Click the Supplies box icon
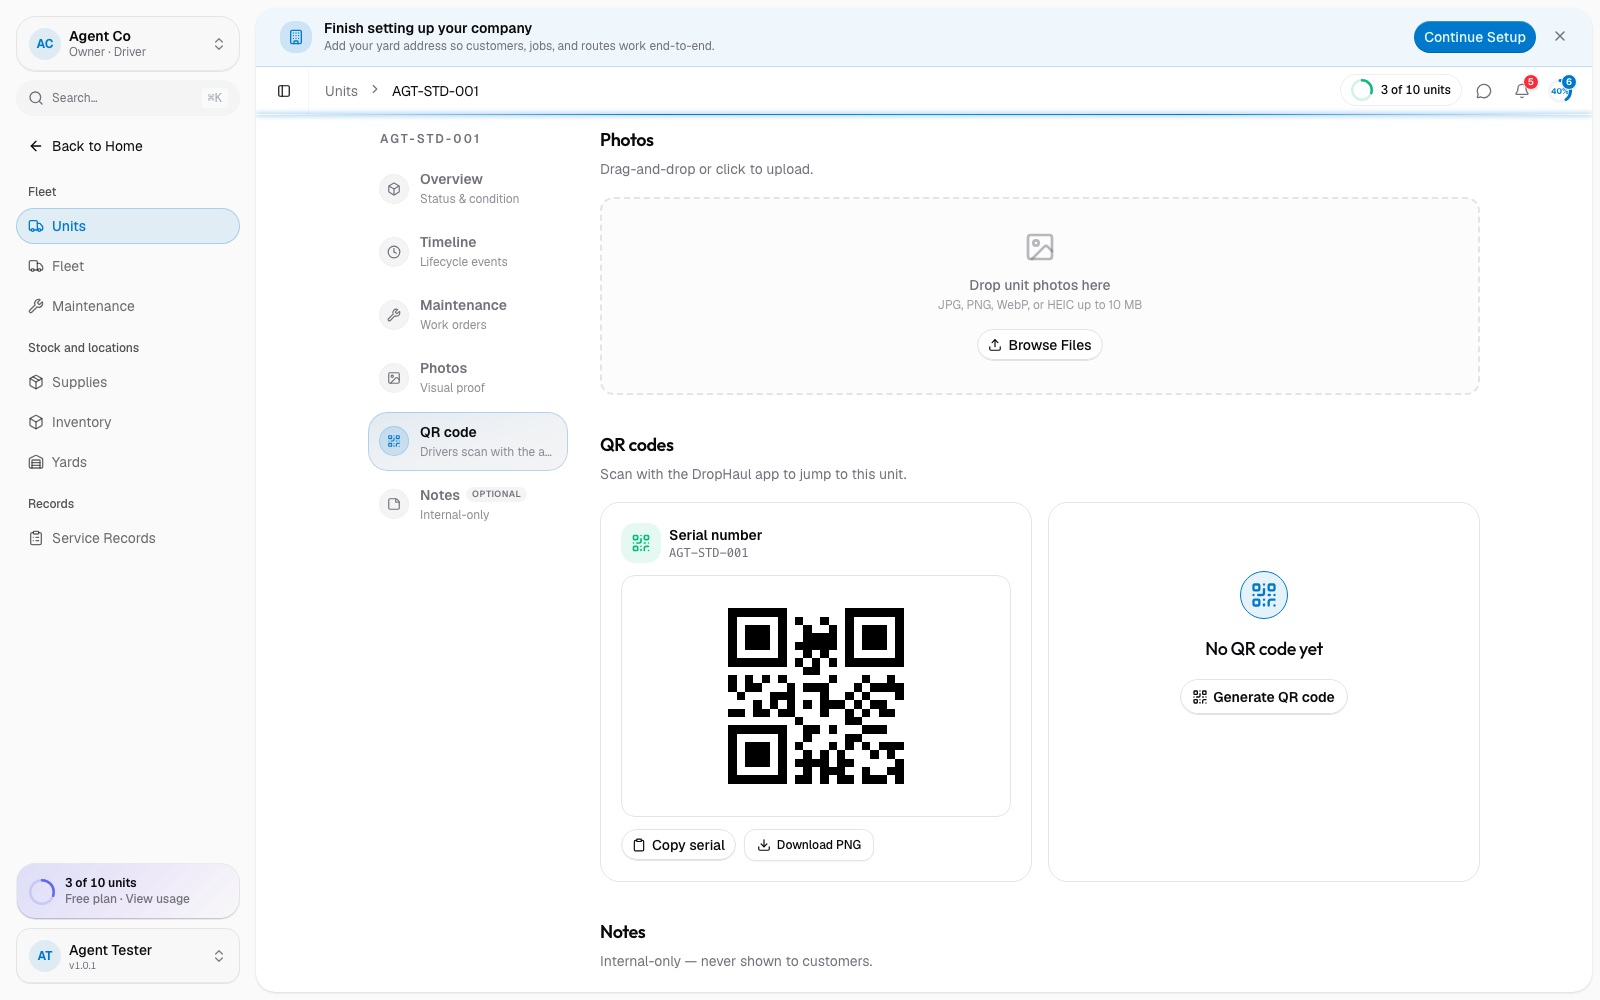The width and height of the screenshot is (1600, 1000). [36, 382]
